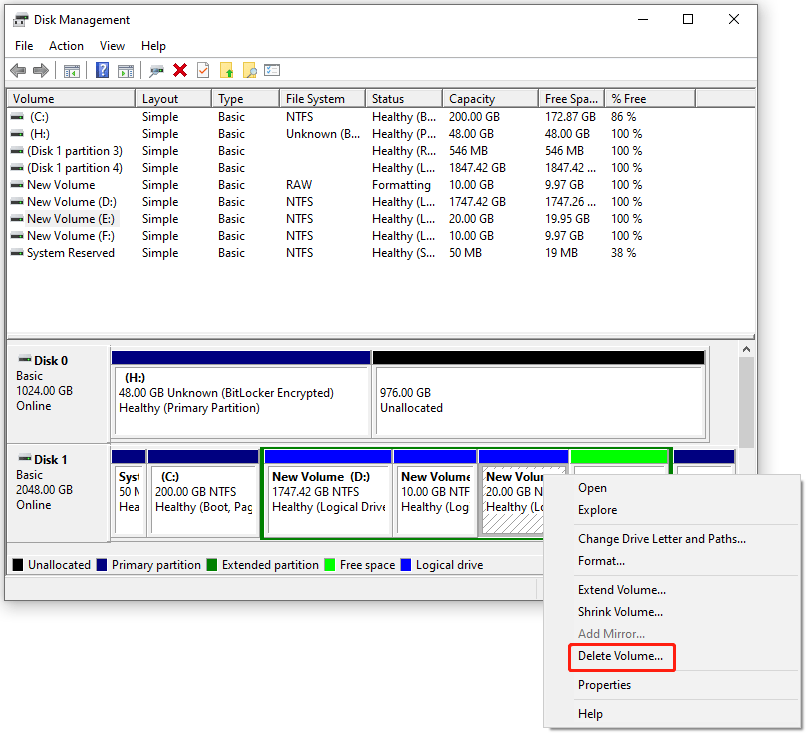Select the (H:) BitLocker partition on Disk 0
The height and width of the screenshot is (733, 807).
[241, 393]
